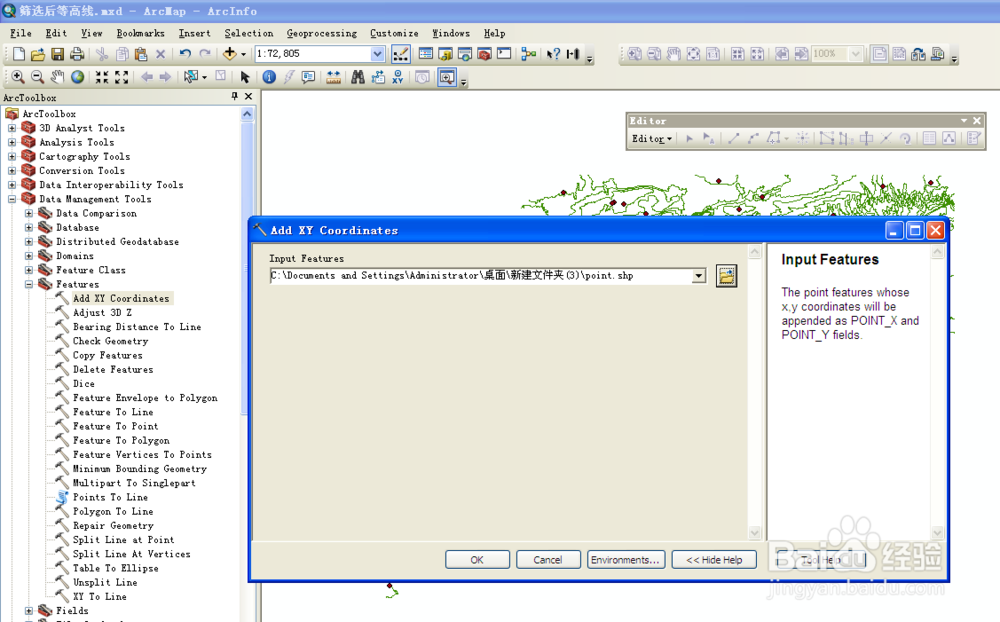Activate the Select Elements arrow tool
The width and height of the screenshot is (1000, 622).
[245, 77]
